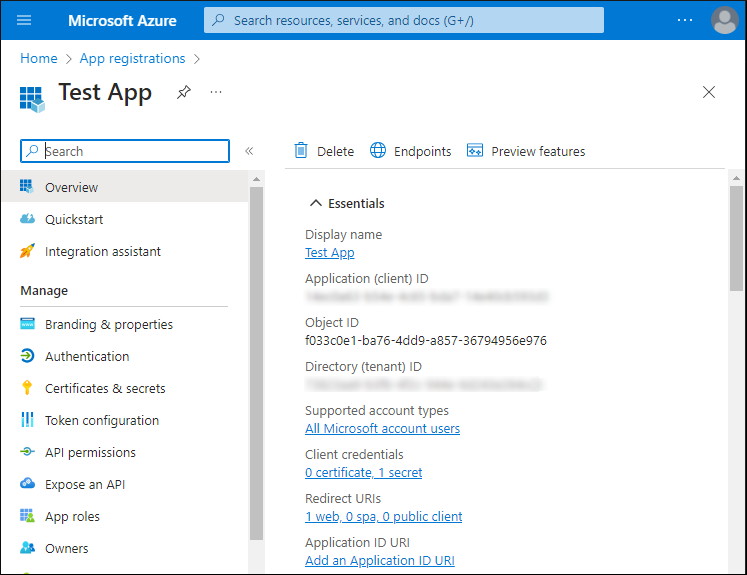Click the Microsoft Azure logo text
Image resolution: width=747 pixels, height=575 pixels.
[x=122, y=20]
